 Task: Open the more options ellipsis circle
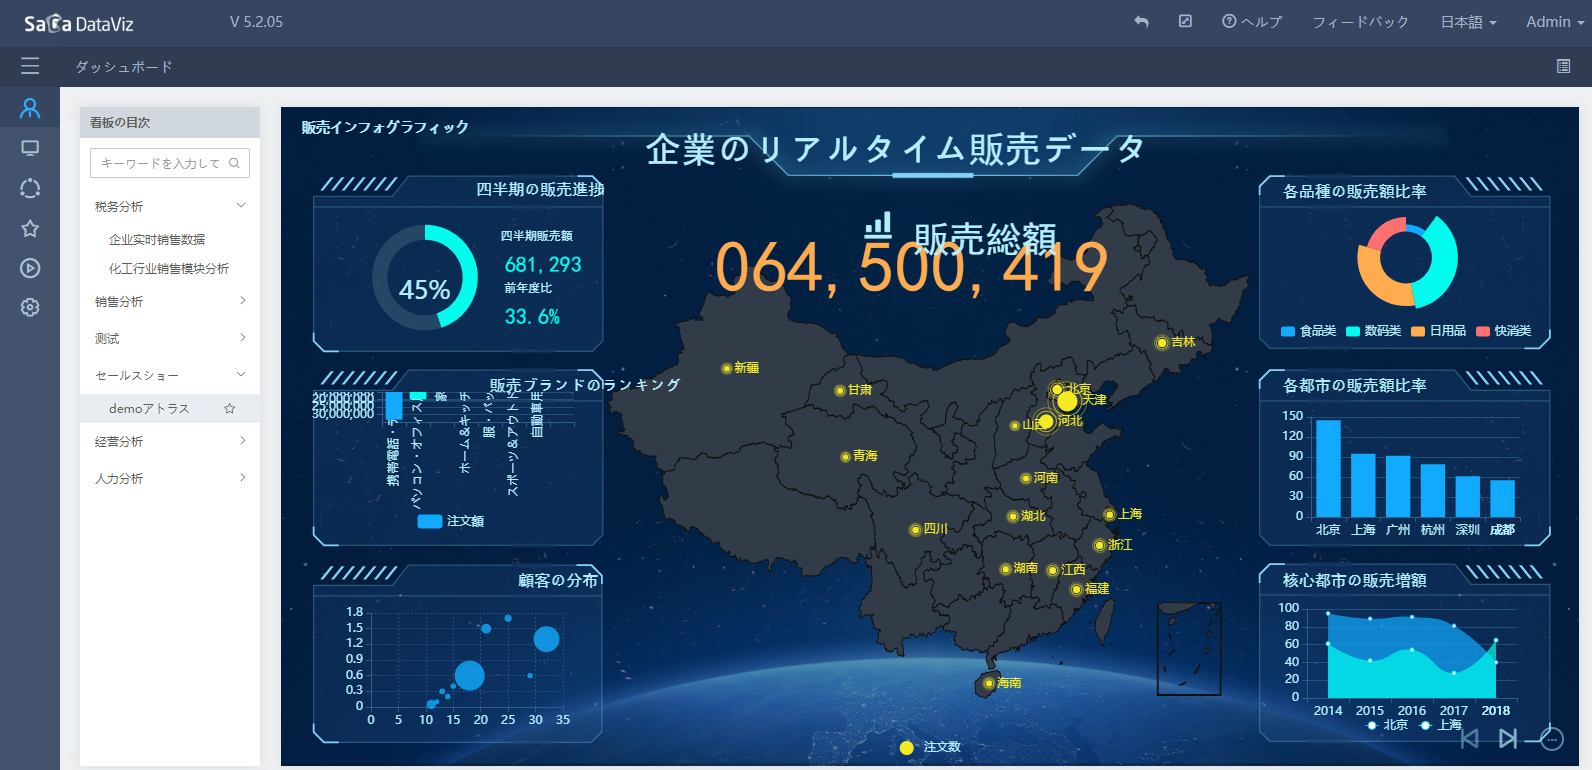click(1552, 739)
